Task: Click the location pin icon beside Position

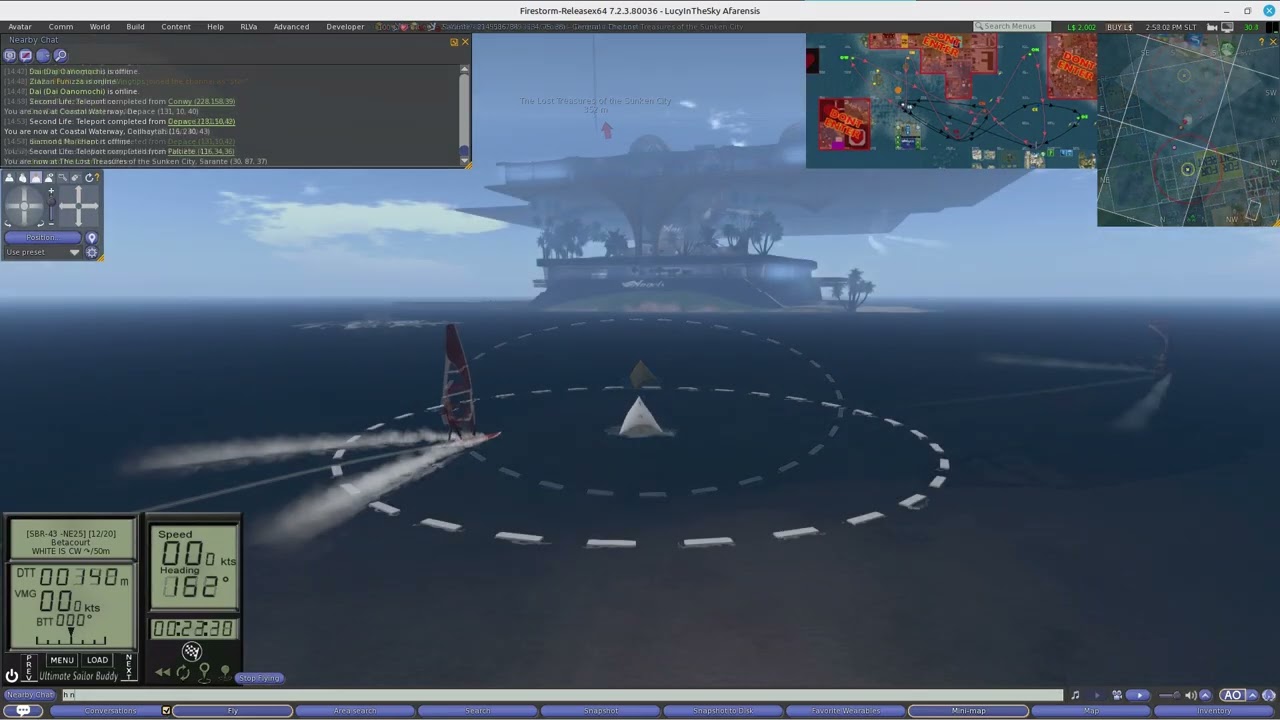Action: pyautogui.click(x=91, y=238)
